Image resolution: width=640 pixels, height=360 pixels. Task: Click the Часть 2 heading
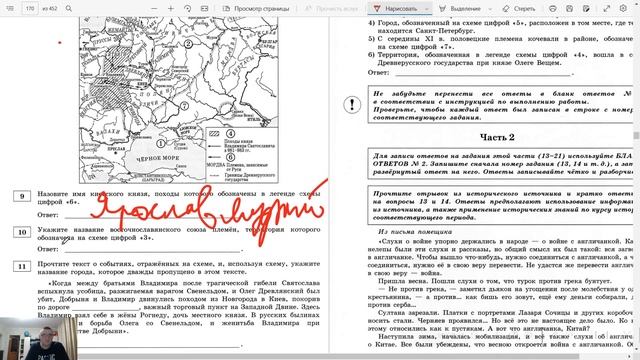click(x=497, y=137)
